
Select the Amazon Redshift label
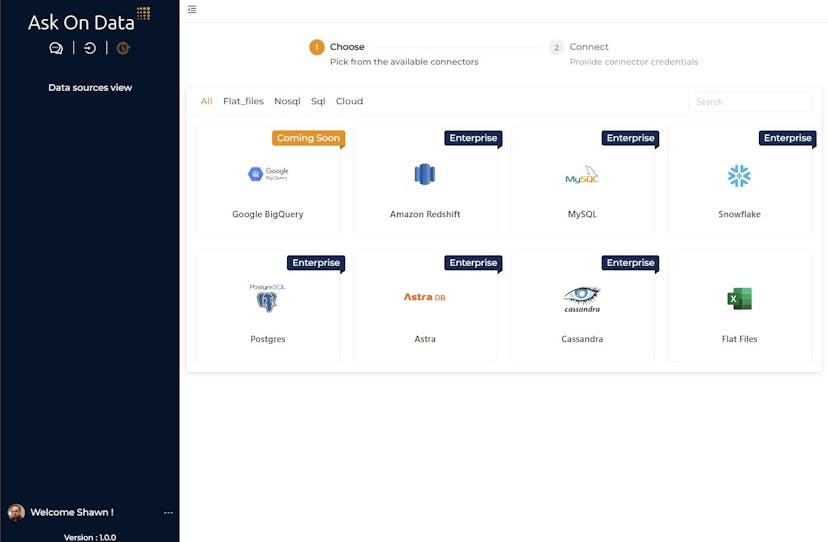[x=425, y=214]
